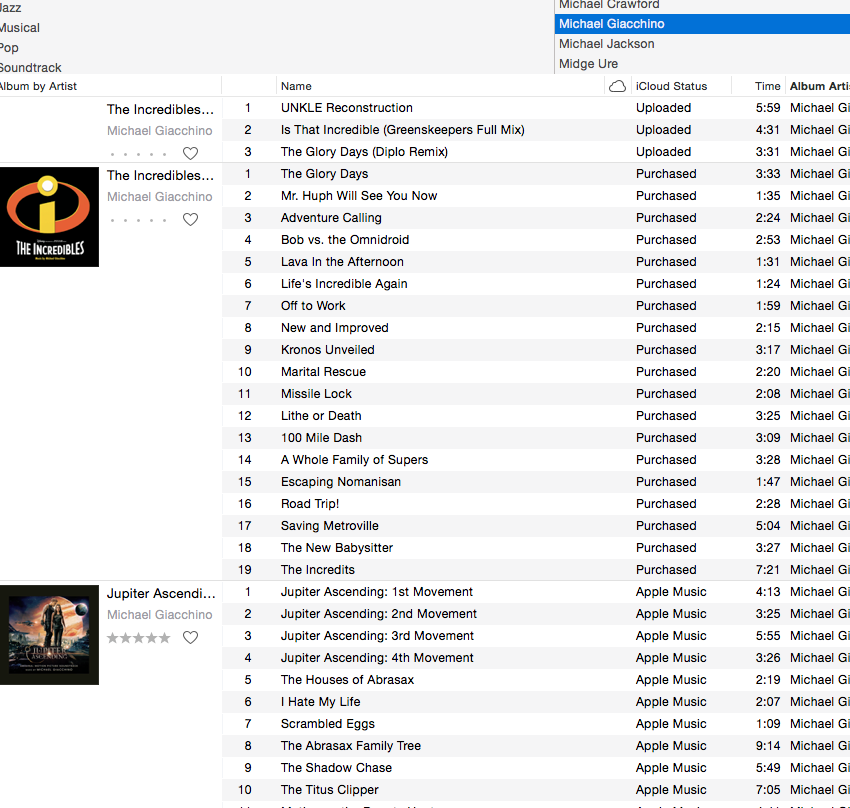Image resolution: width=850 pixels, height=808 pixels.
Task: Toggle the heart on the Incredibles soundtrack with artwork
Action: [190, 219]
